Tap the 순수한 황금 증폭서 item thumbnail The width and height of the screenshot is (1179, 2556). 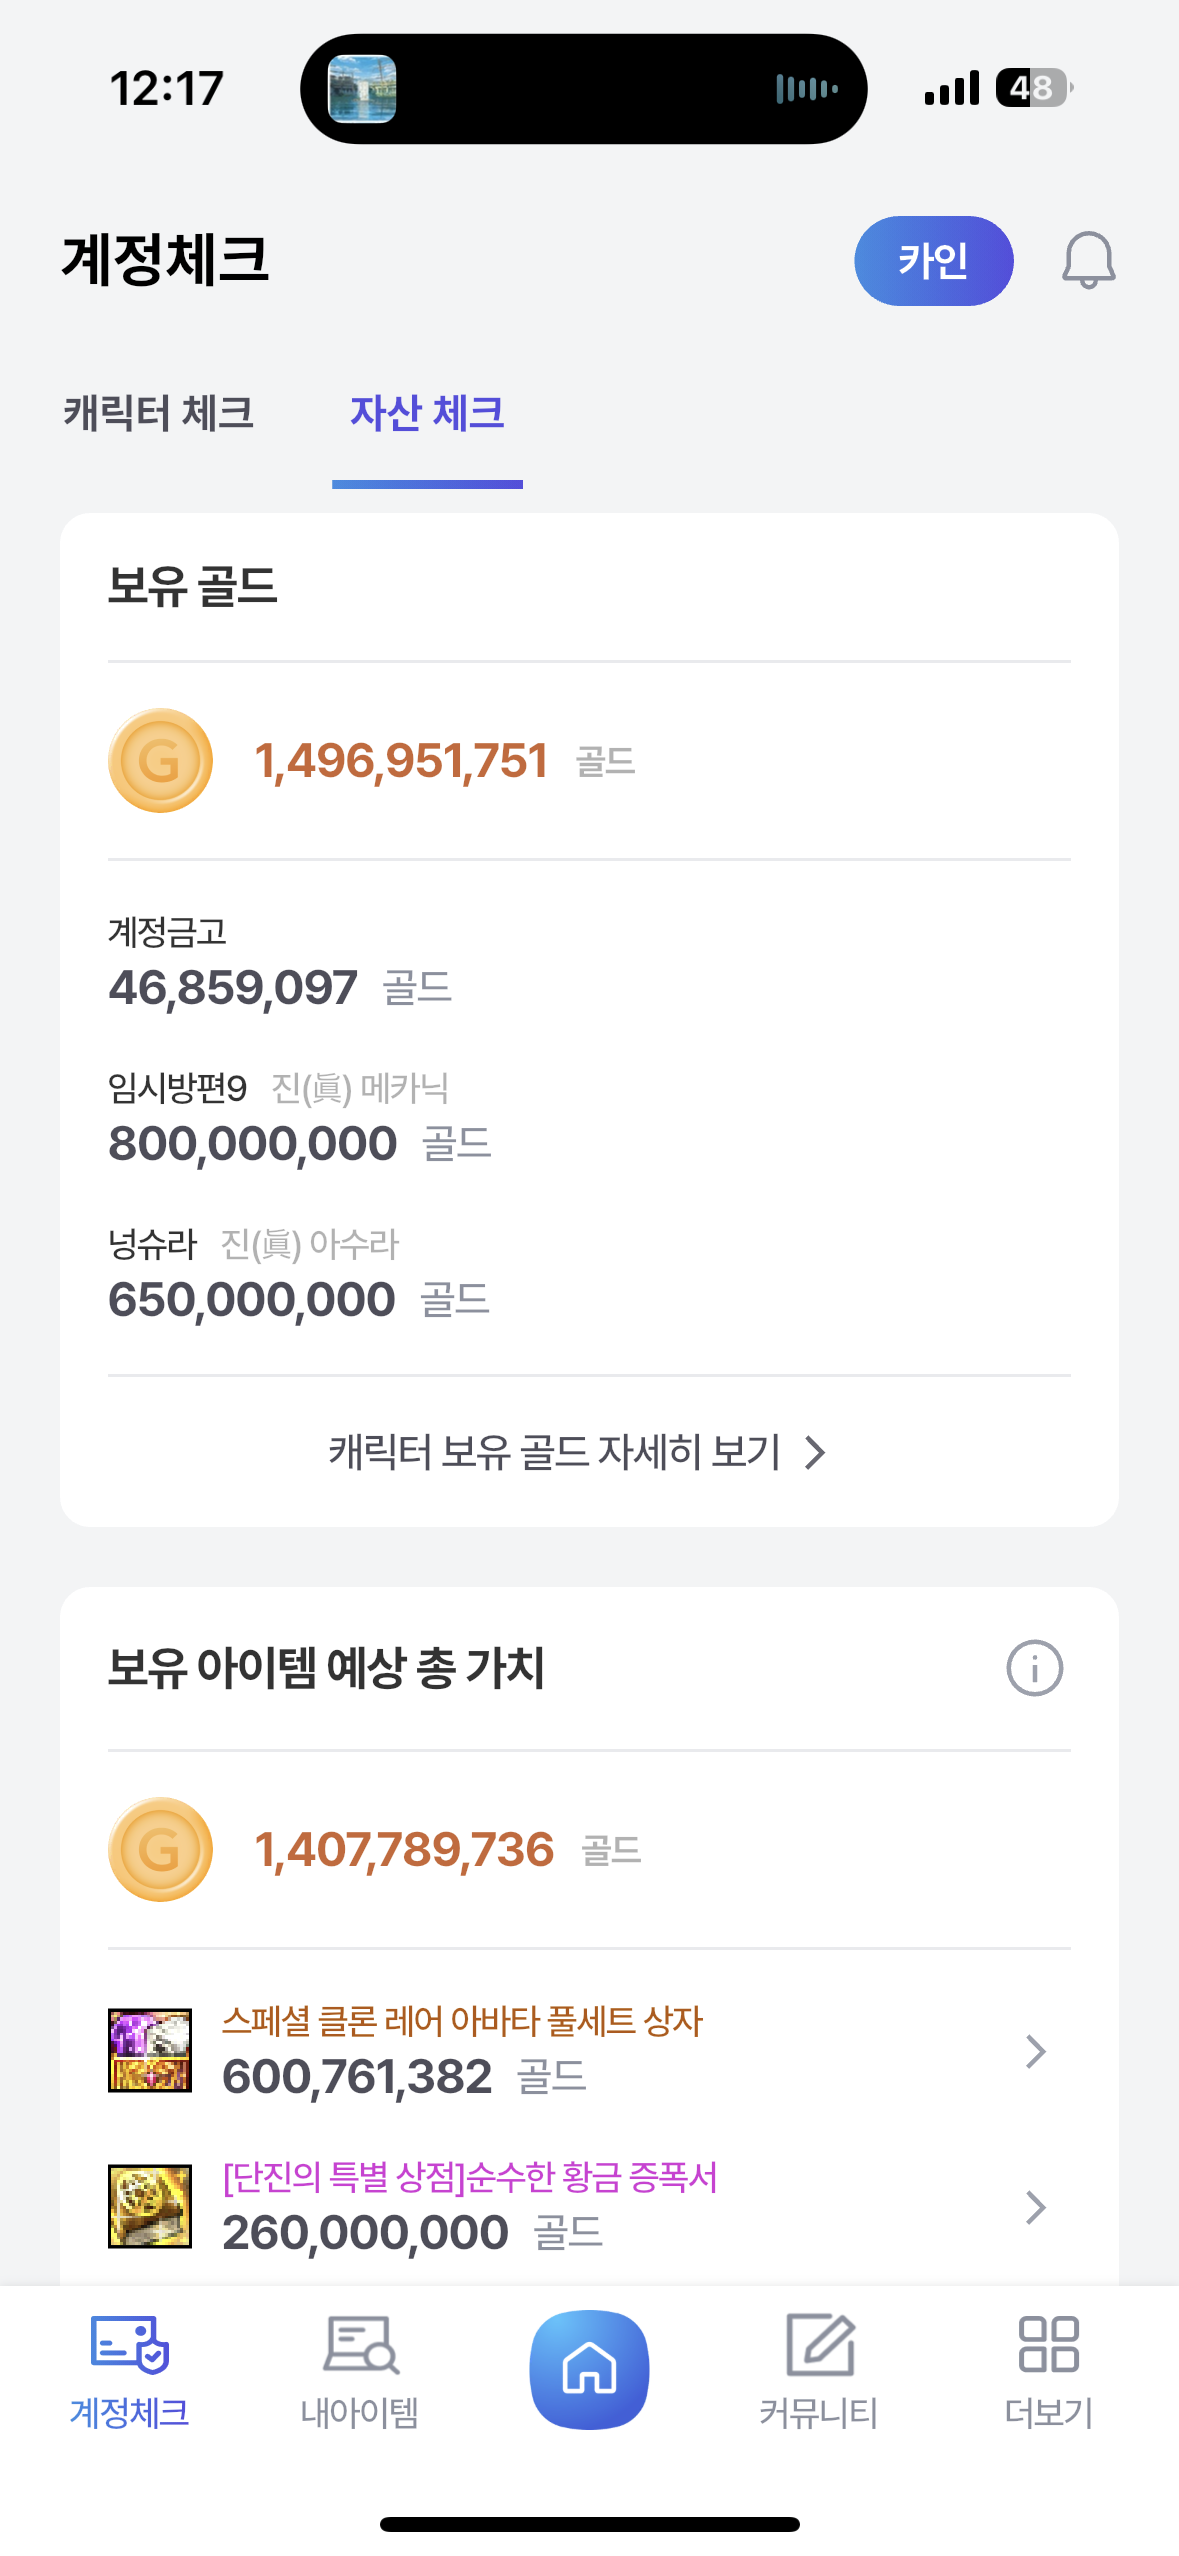coord(150,2207)
